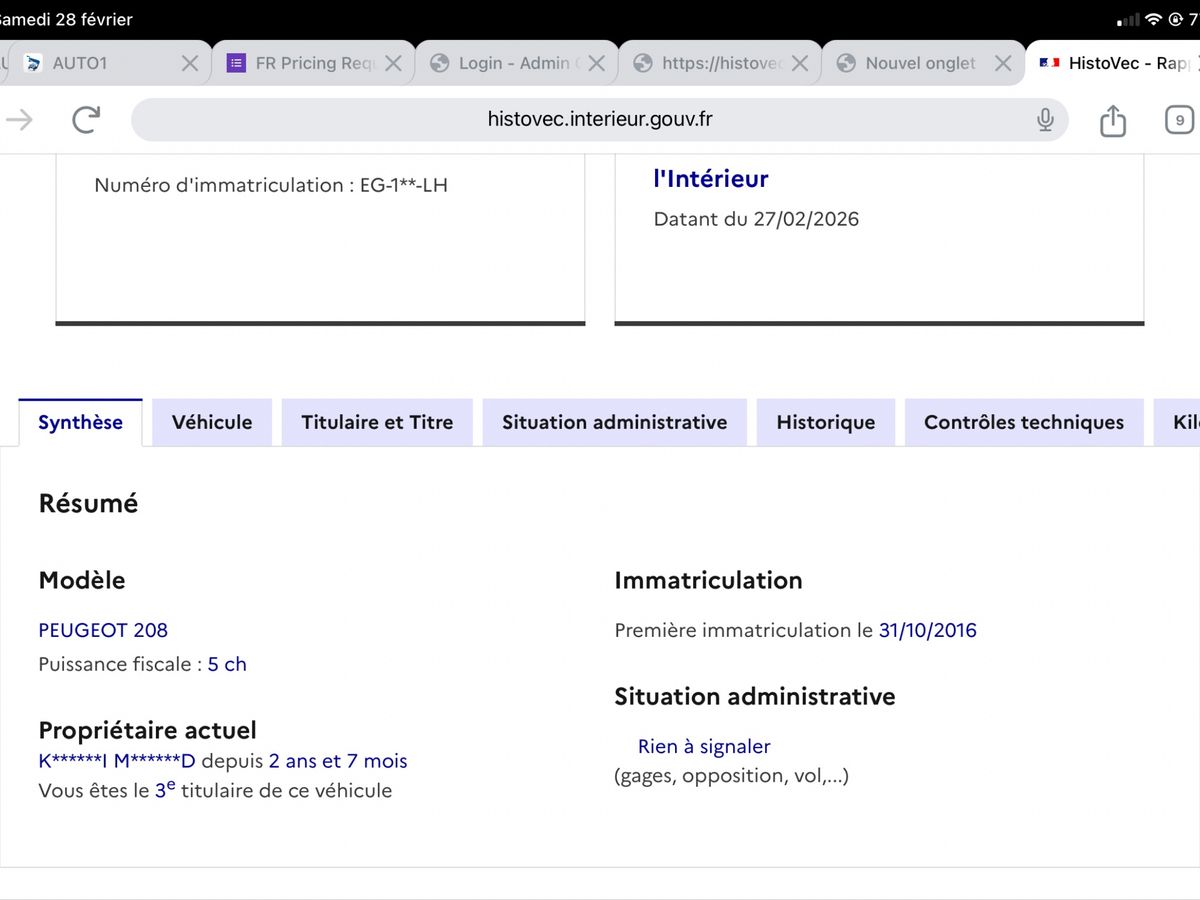This screenshot has width=1200, height=900.
Task: Click the gages, opposition, vol text
Action: click(x=731, y=775)
